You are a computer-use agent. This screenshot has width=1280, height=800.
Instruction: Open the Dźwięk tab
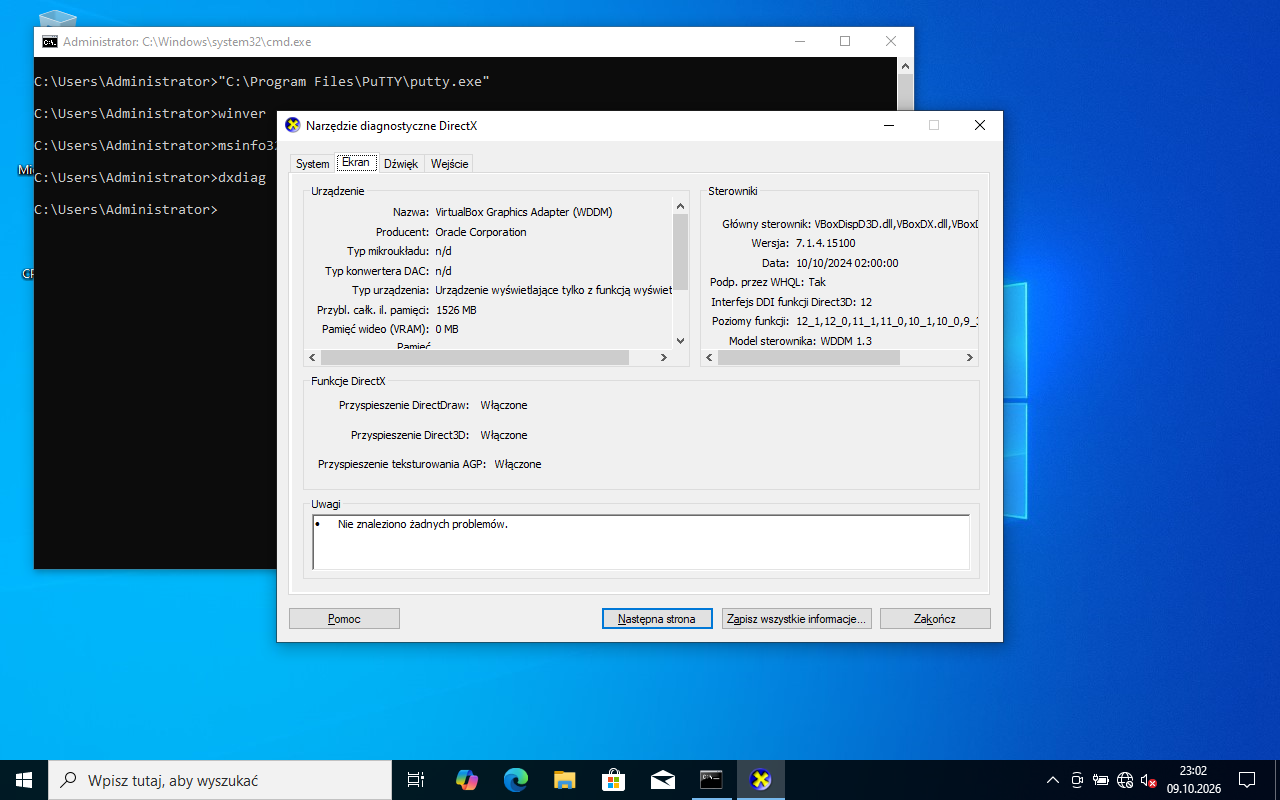[x=401, y=164]
